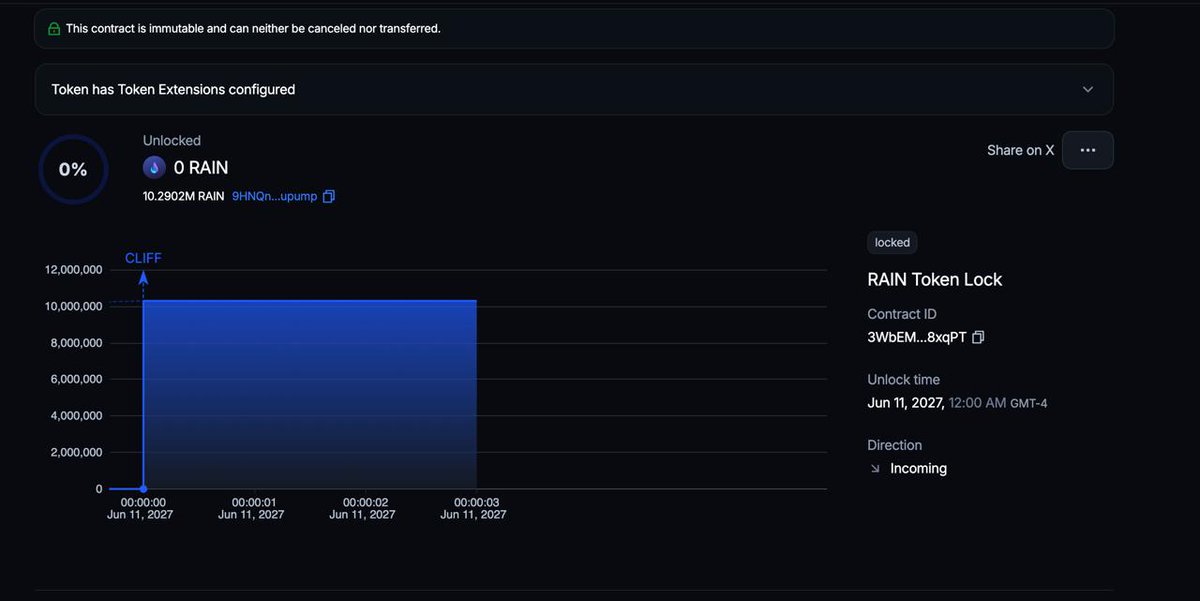
Task: Click the Incoming direction text
Action: coord(918,469)
